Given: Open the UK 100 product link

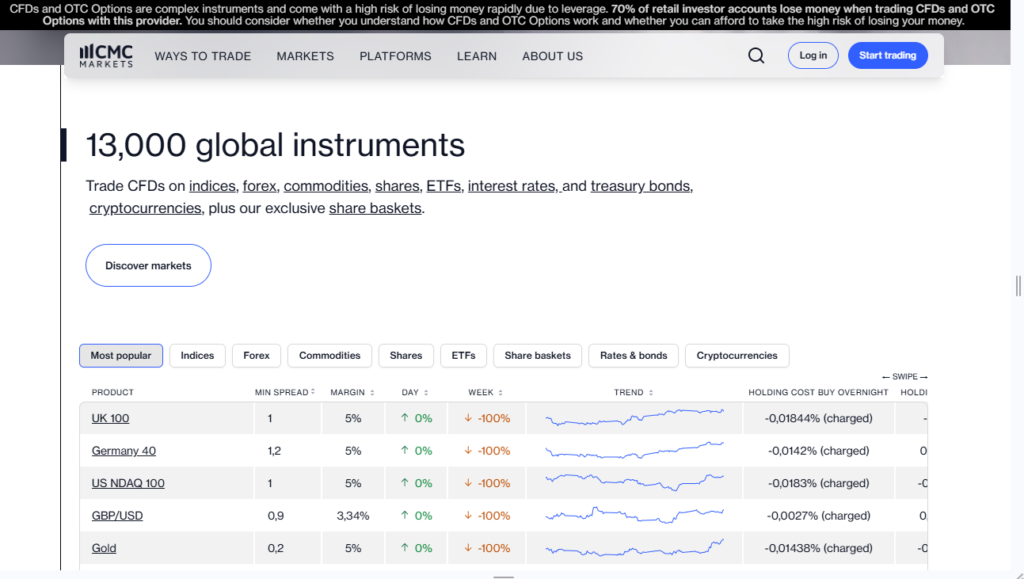Looking at the screenshot, I should pos(110,418).
